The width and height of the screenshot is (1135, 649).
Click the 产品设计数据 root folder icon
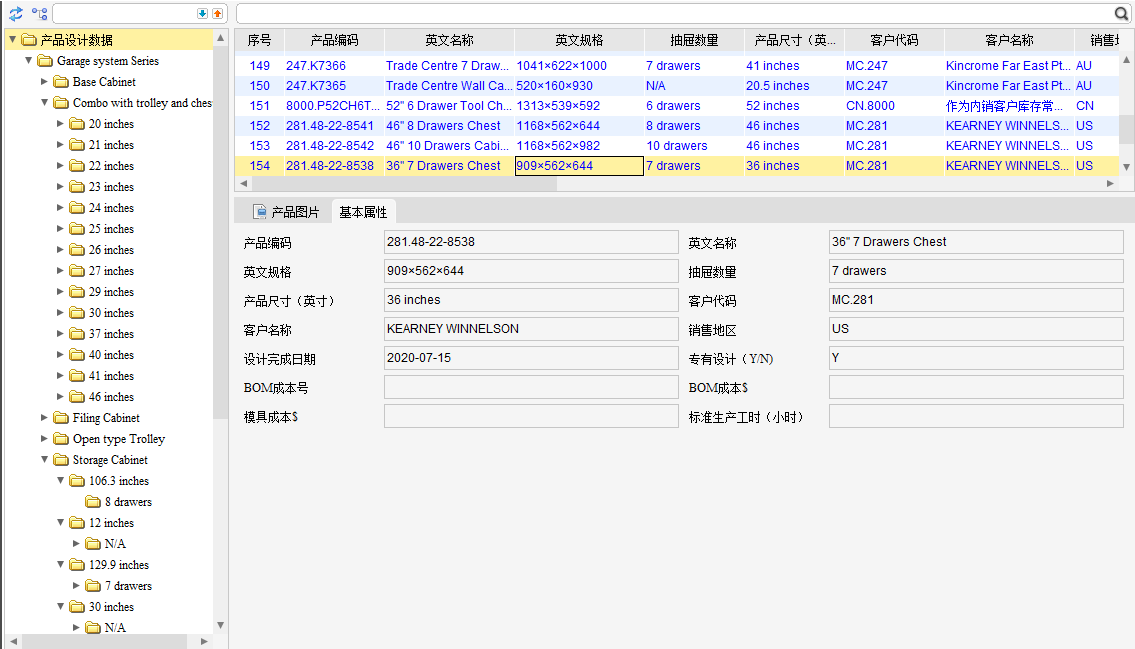(x=29, y=40)
